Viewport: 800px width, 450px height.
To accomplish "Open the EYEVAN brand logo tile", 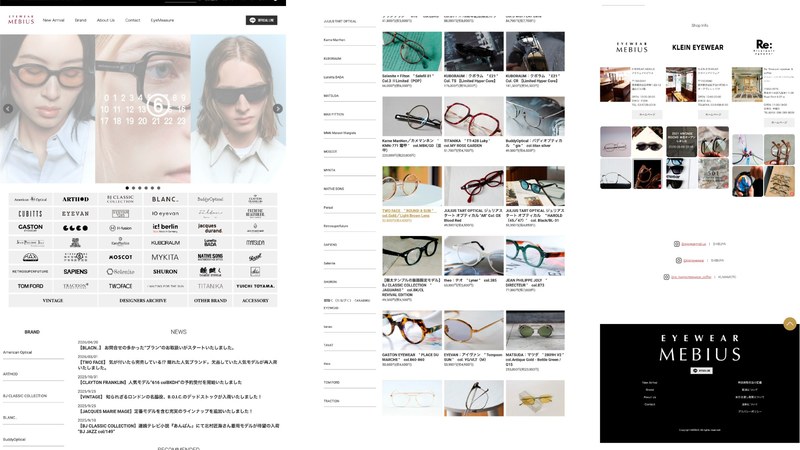I will 76,214.
